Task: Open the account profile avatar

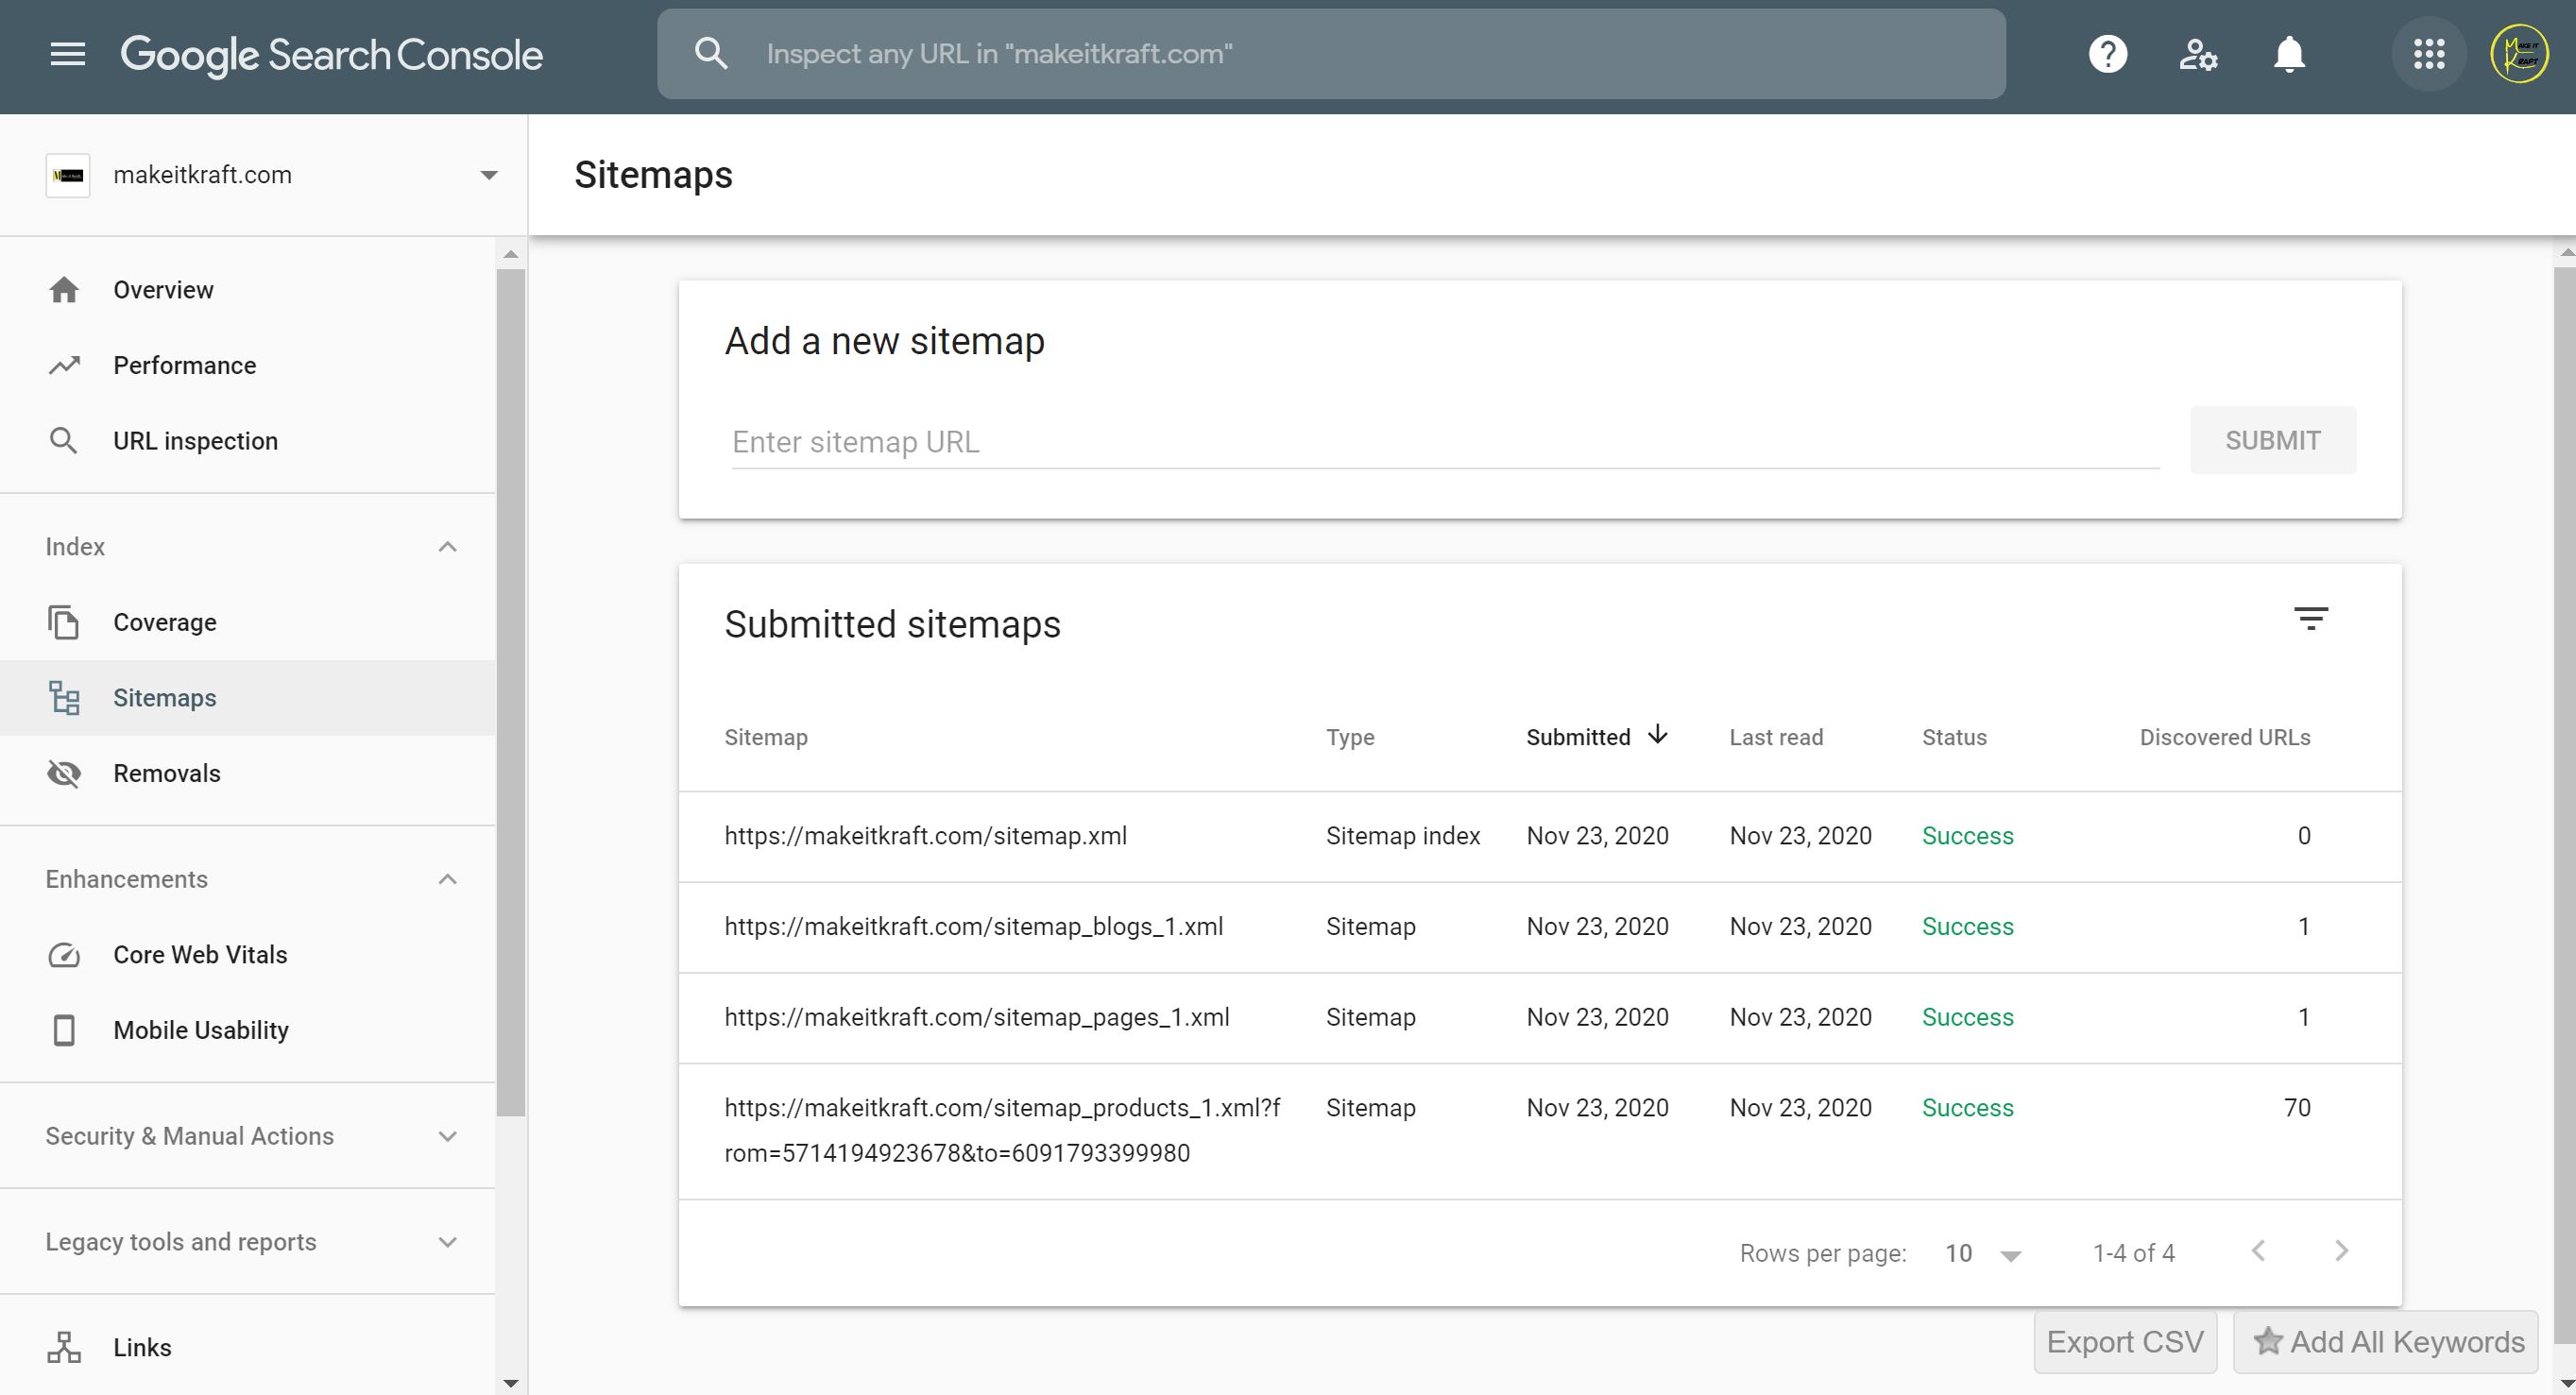Action: click(x=2519, y=54)
